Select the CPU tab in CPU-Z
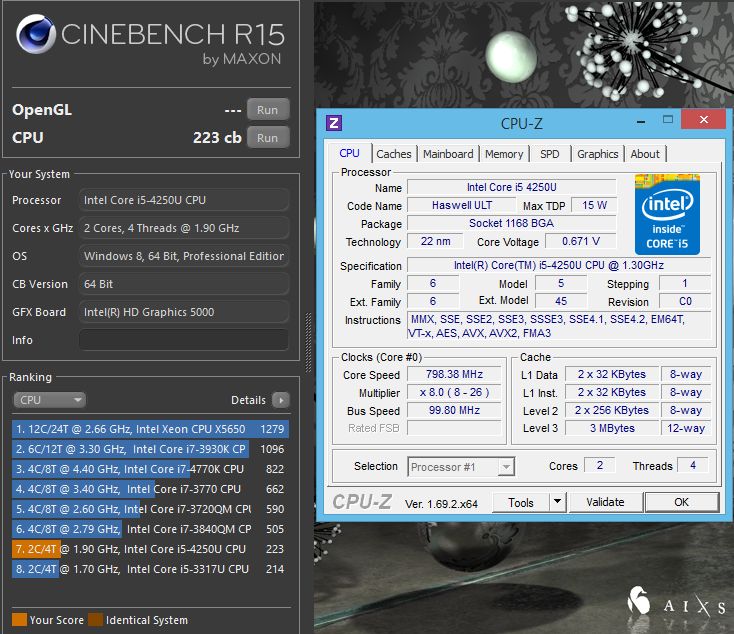Viewport: 734px width, 634px height. coord(349,153)
